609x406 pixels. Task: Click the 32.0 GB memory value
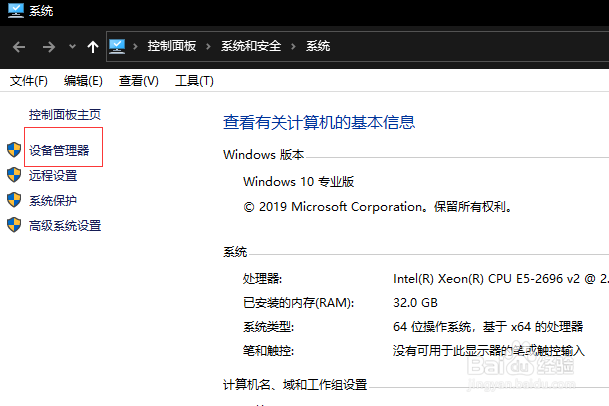[415, 303]
